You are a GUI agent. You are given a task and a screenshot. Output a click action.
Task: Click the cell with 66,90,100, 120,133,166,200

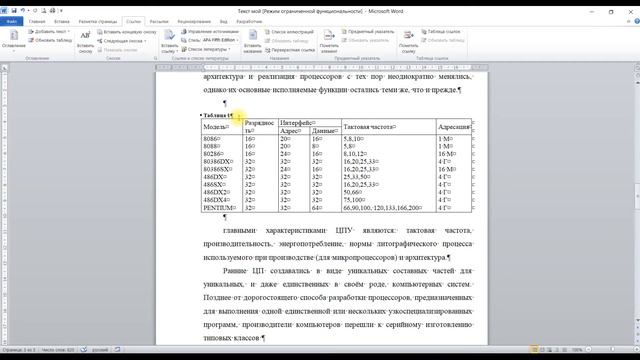[x=389, y=208]
